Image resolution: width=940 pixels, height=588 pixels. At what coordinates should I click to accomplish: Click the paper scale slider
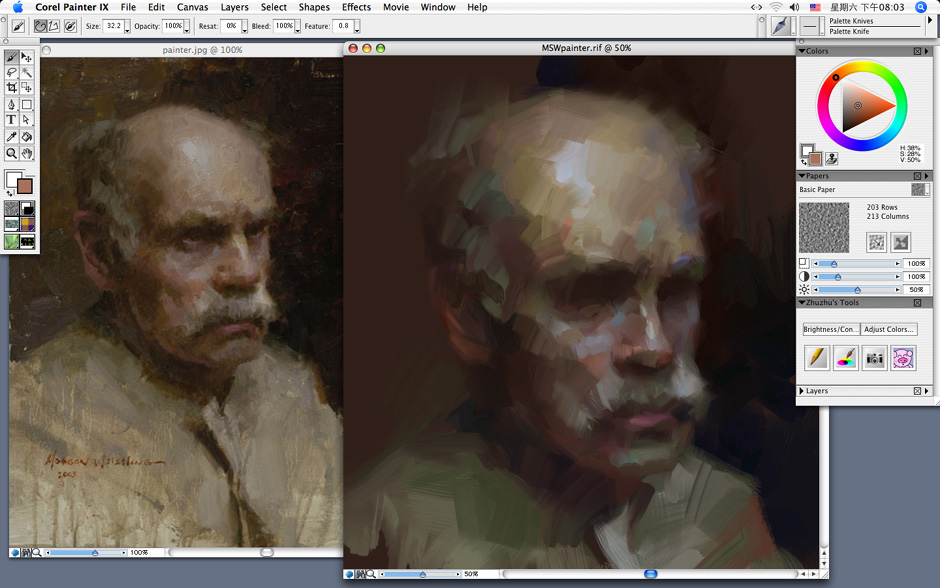coord(857,264)
